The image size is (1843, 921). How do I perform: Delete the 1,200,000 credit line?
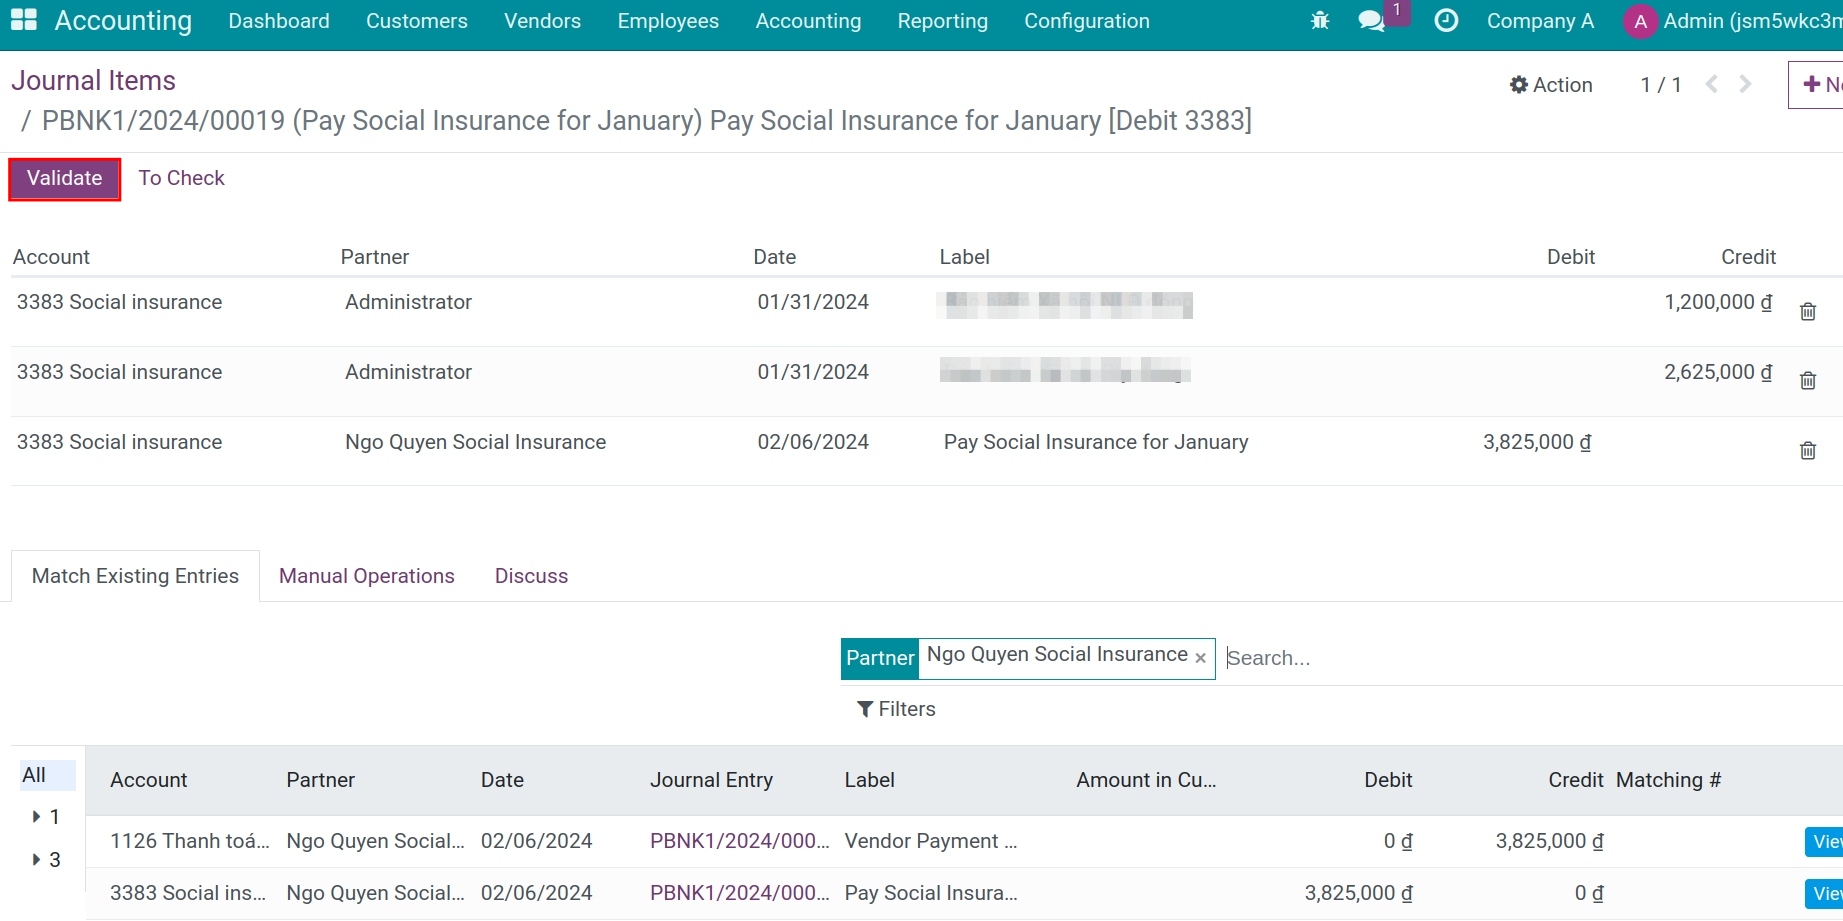[1808, 312]
